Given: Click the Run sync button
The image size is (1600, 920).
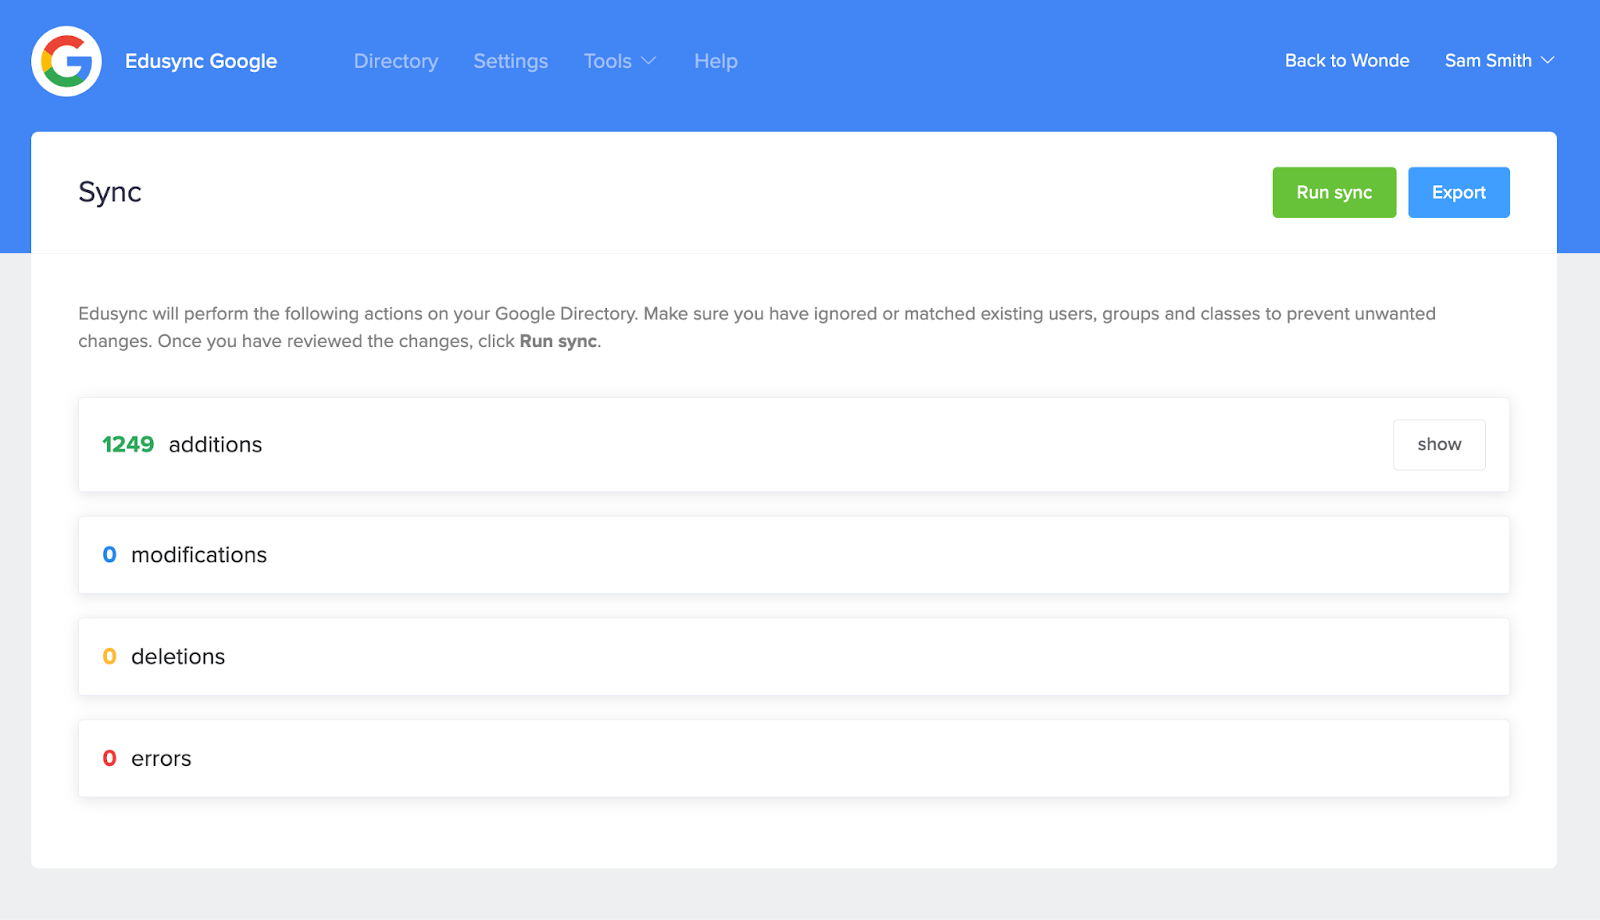Looking at the screenshot, I should 1333,192.
